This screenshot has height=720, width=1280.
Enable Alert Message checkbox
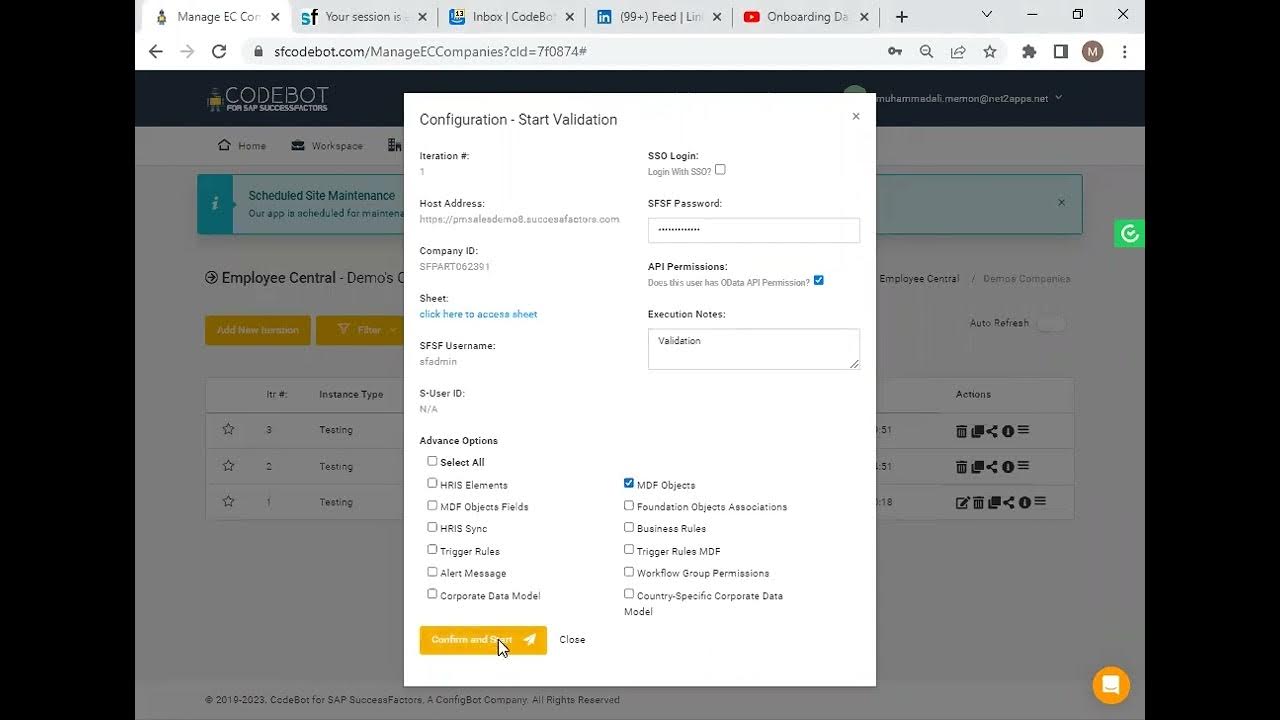click(x=432, y=572)
